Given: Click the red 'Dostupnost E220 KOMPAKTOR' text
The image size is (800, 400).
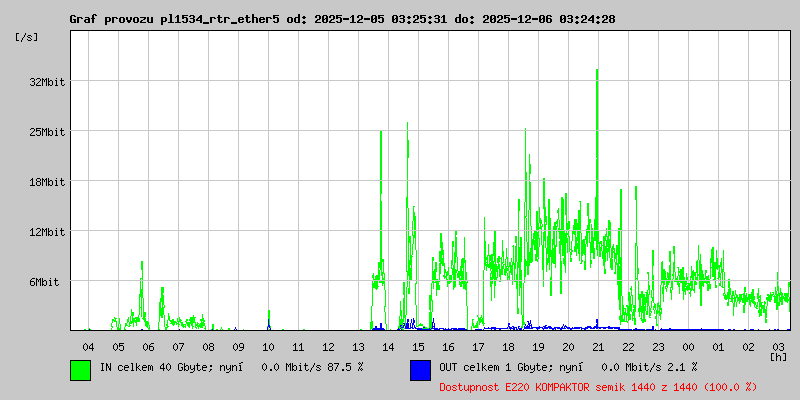Looking at the screenshot, I should point(598,387).
